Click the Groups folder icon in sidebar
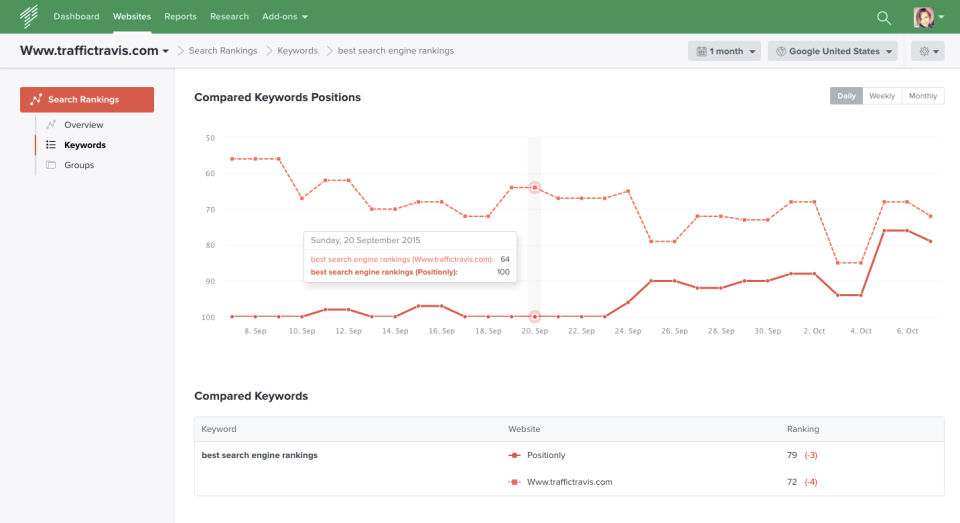Image resolution: width=960 pixels, height=523 pixels. coord(51,165)
